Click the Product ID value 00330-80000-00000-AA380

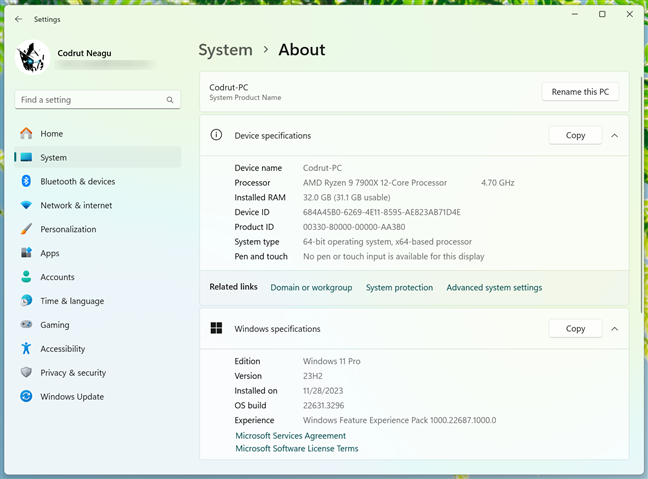tap(354, 227)
